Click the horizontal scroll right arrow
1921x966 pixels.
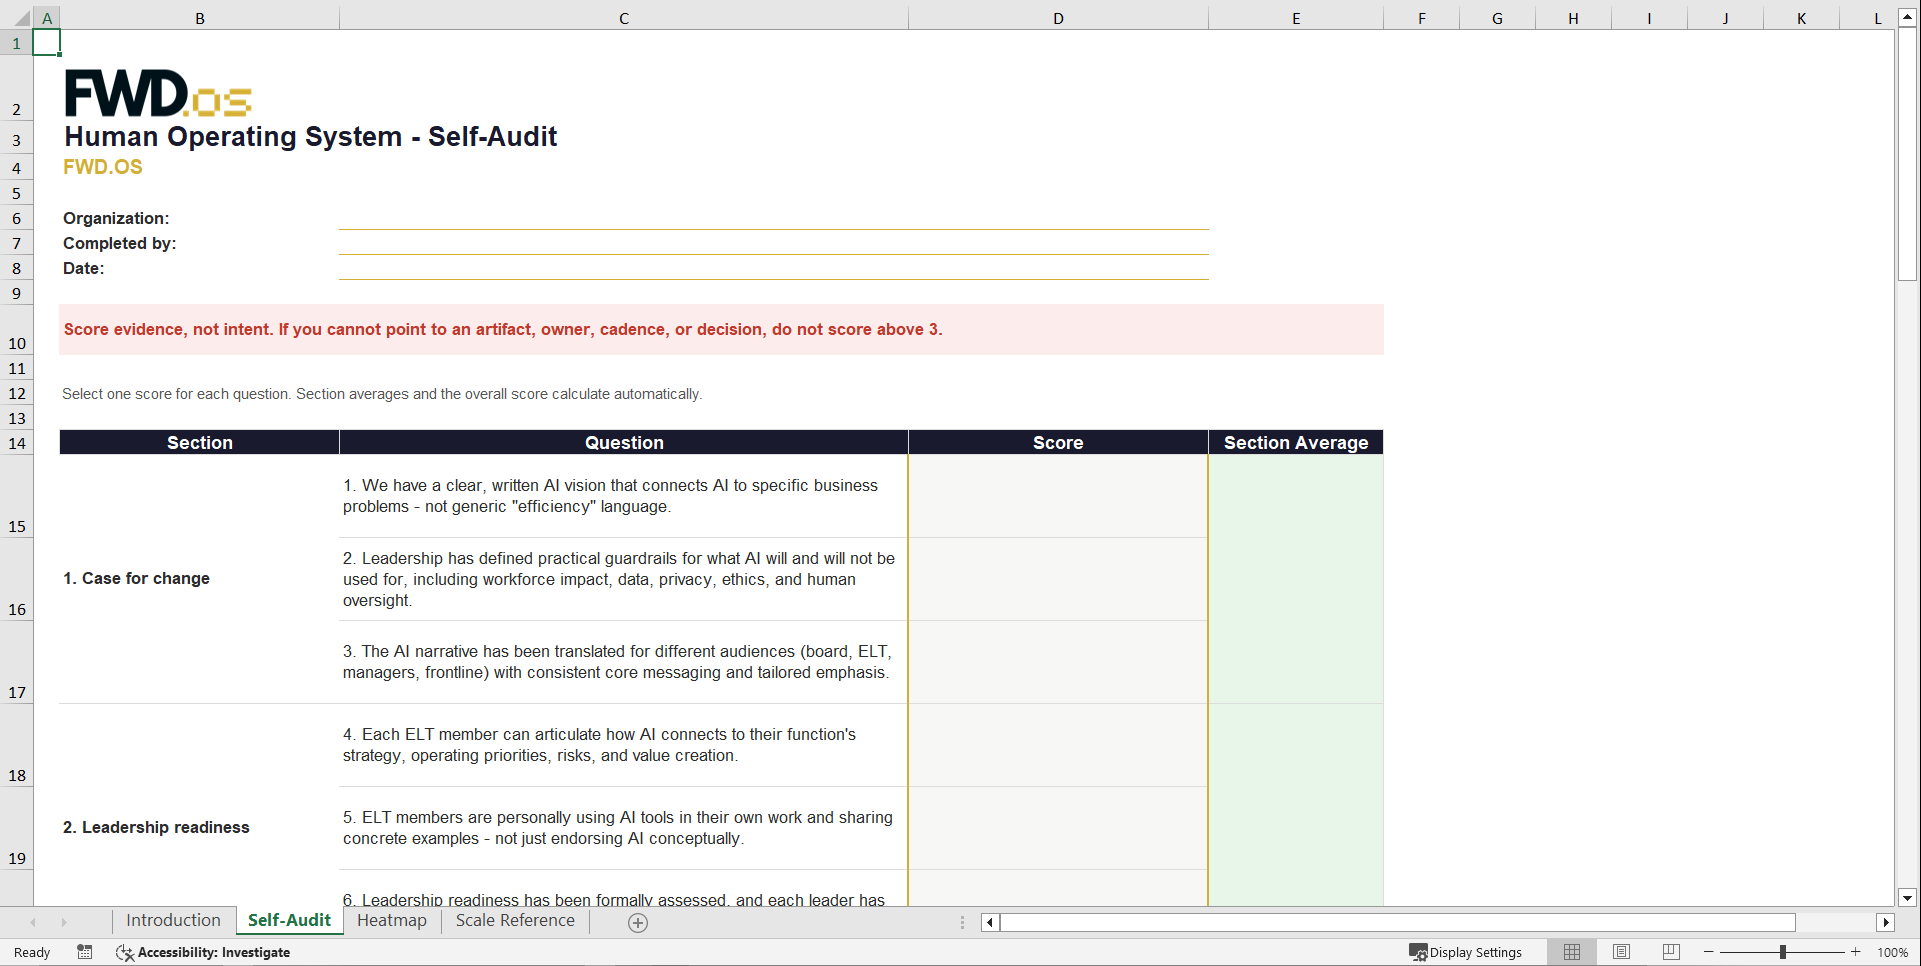pyautogui.click(x=1886, y=923)
